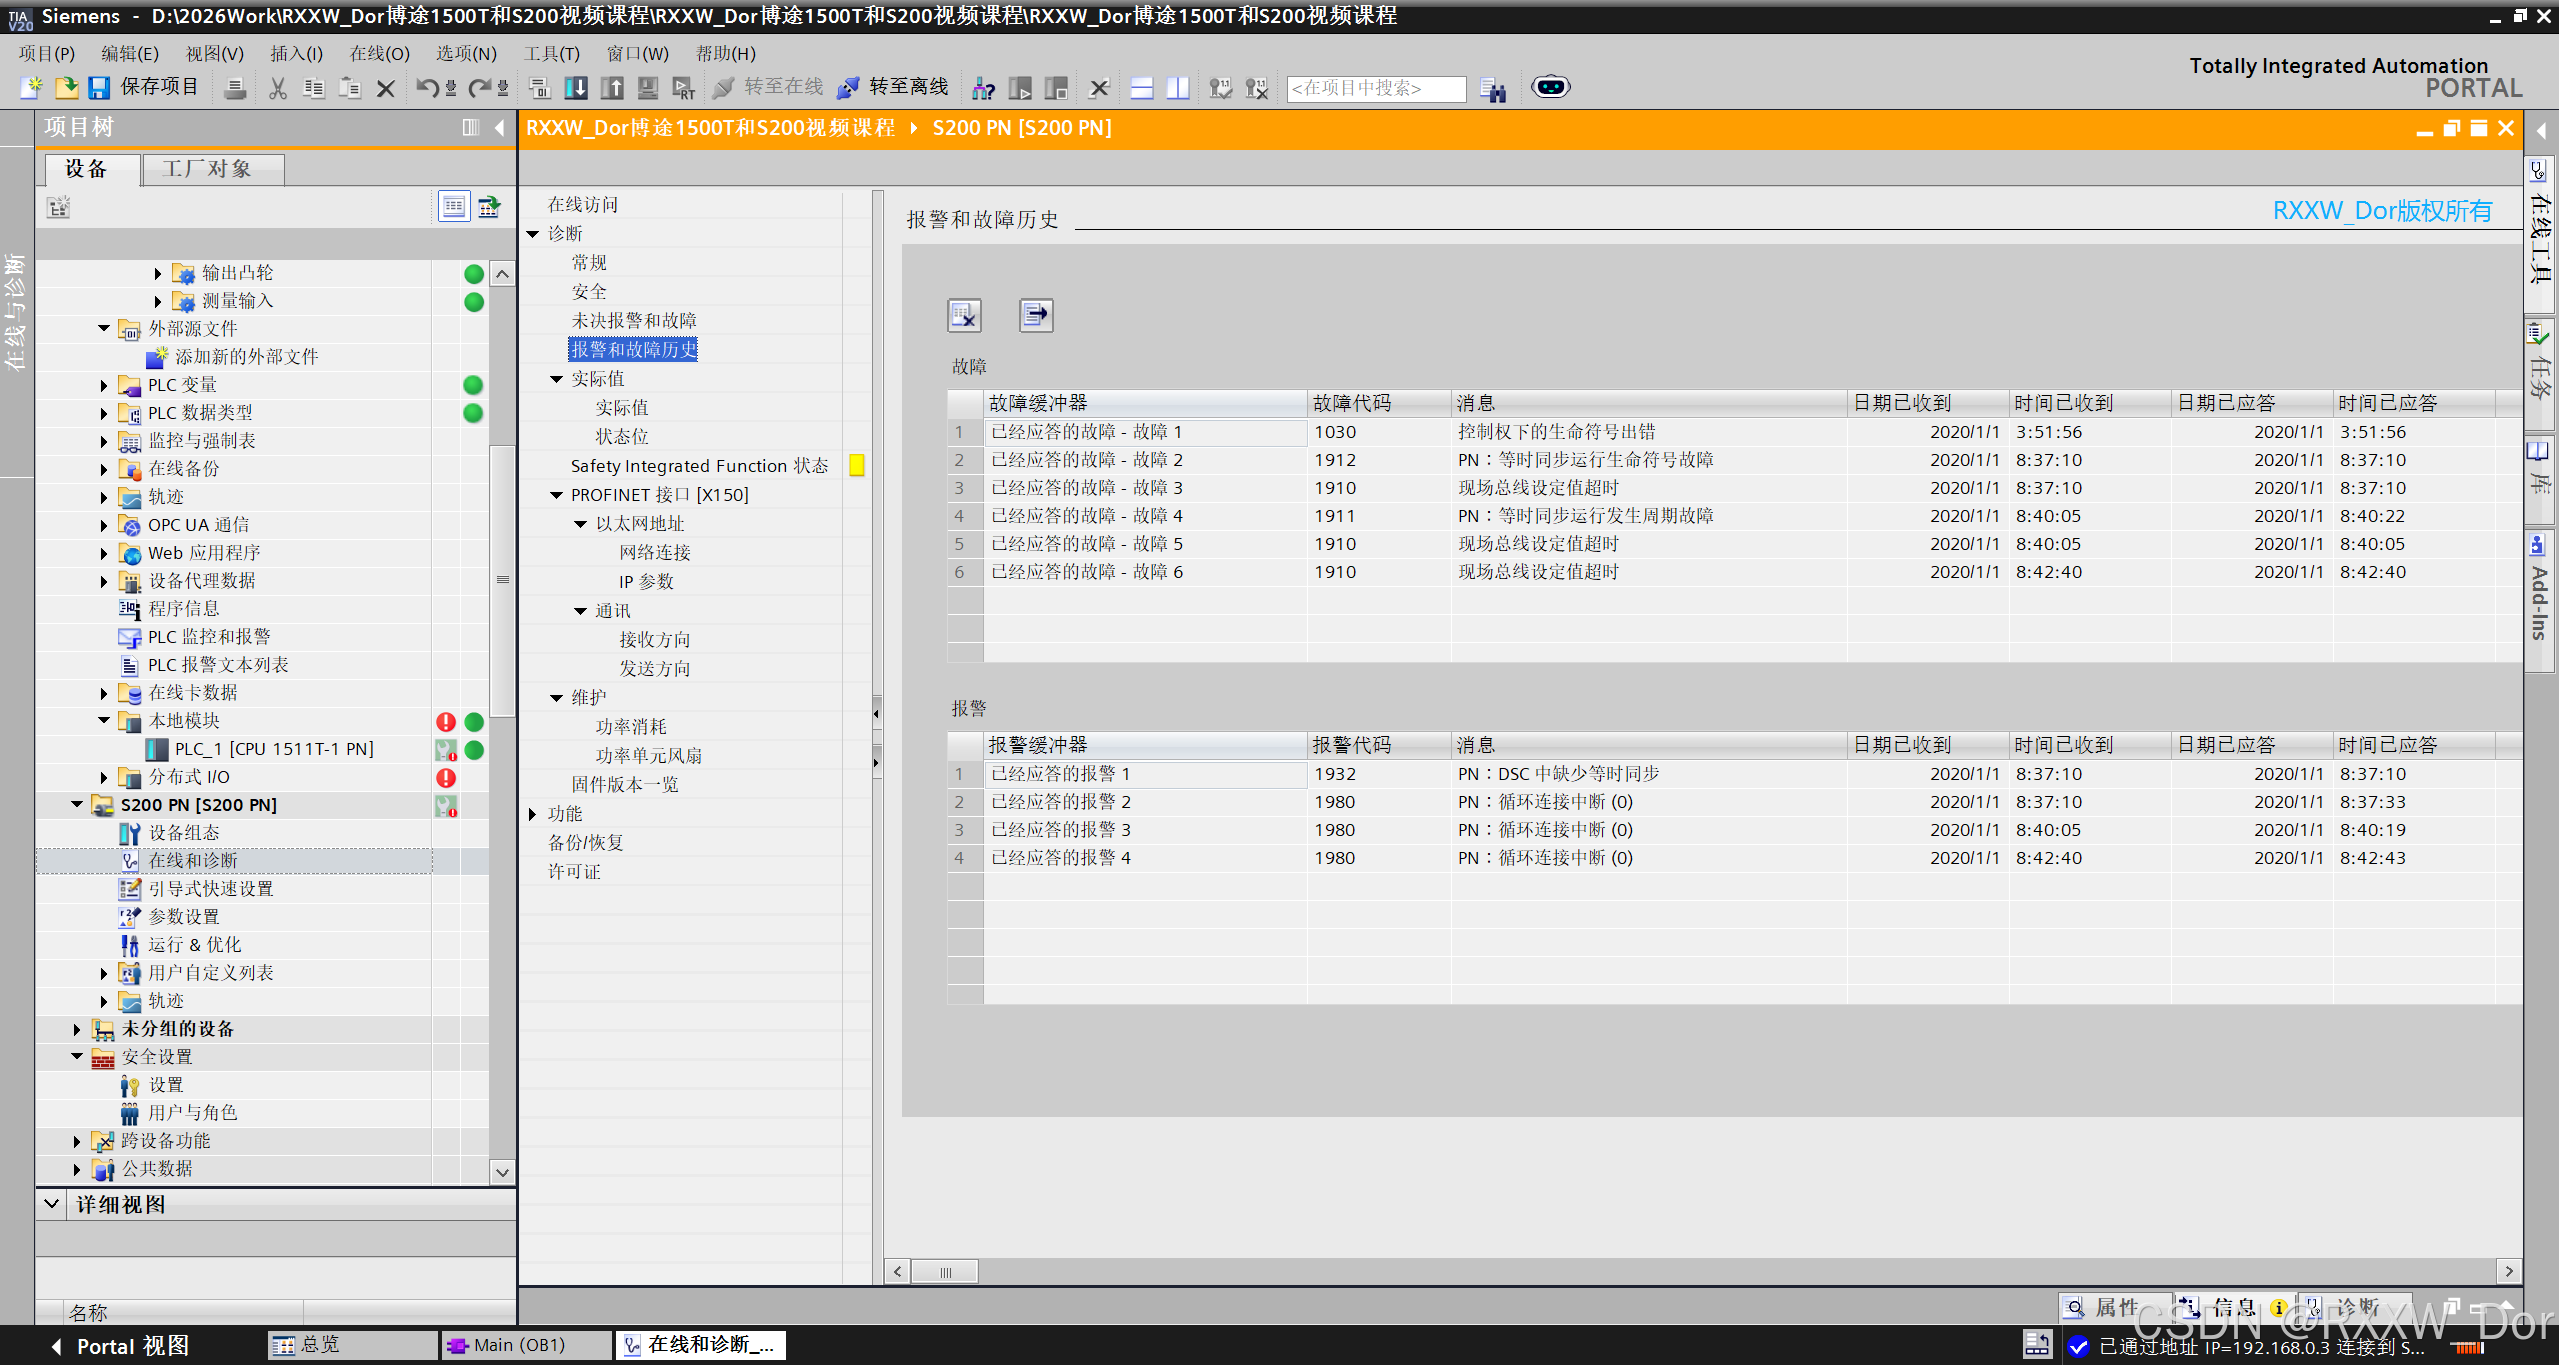Click the cut scissors icon
Image resolution: width=2559 pixels, height=1365 pixels.
(x=278, y=88)
